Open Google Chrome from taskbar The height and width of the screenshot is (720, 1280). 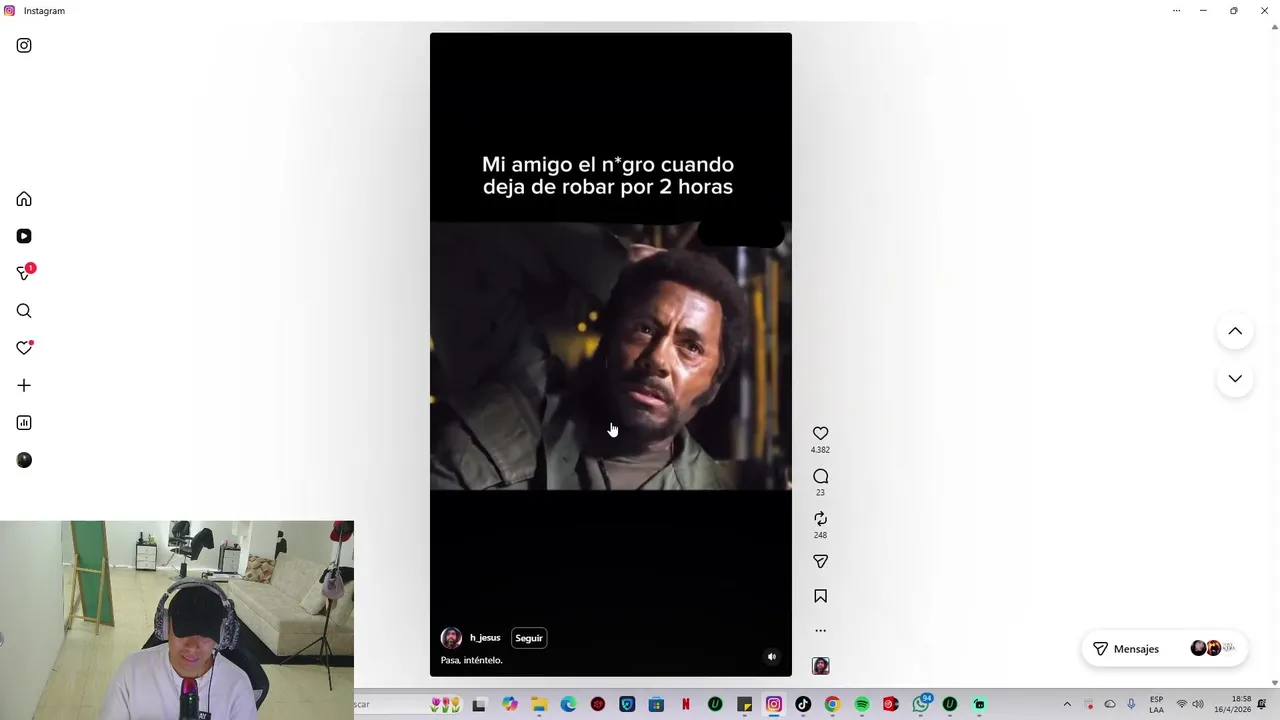pos(832,705)
